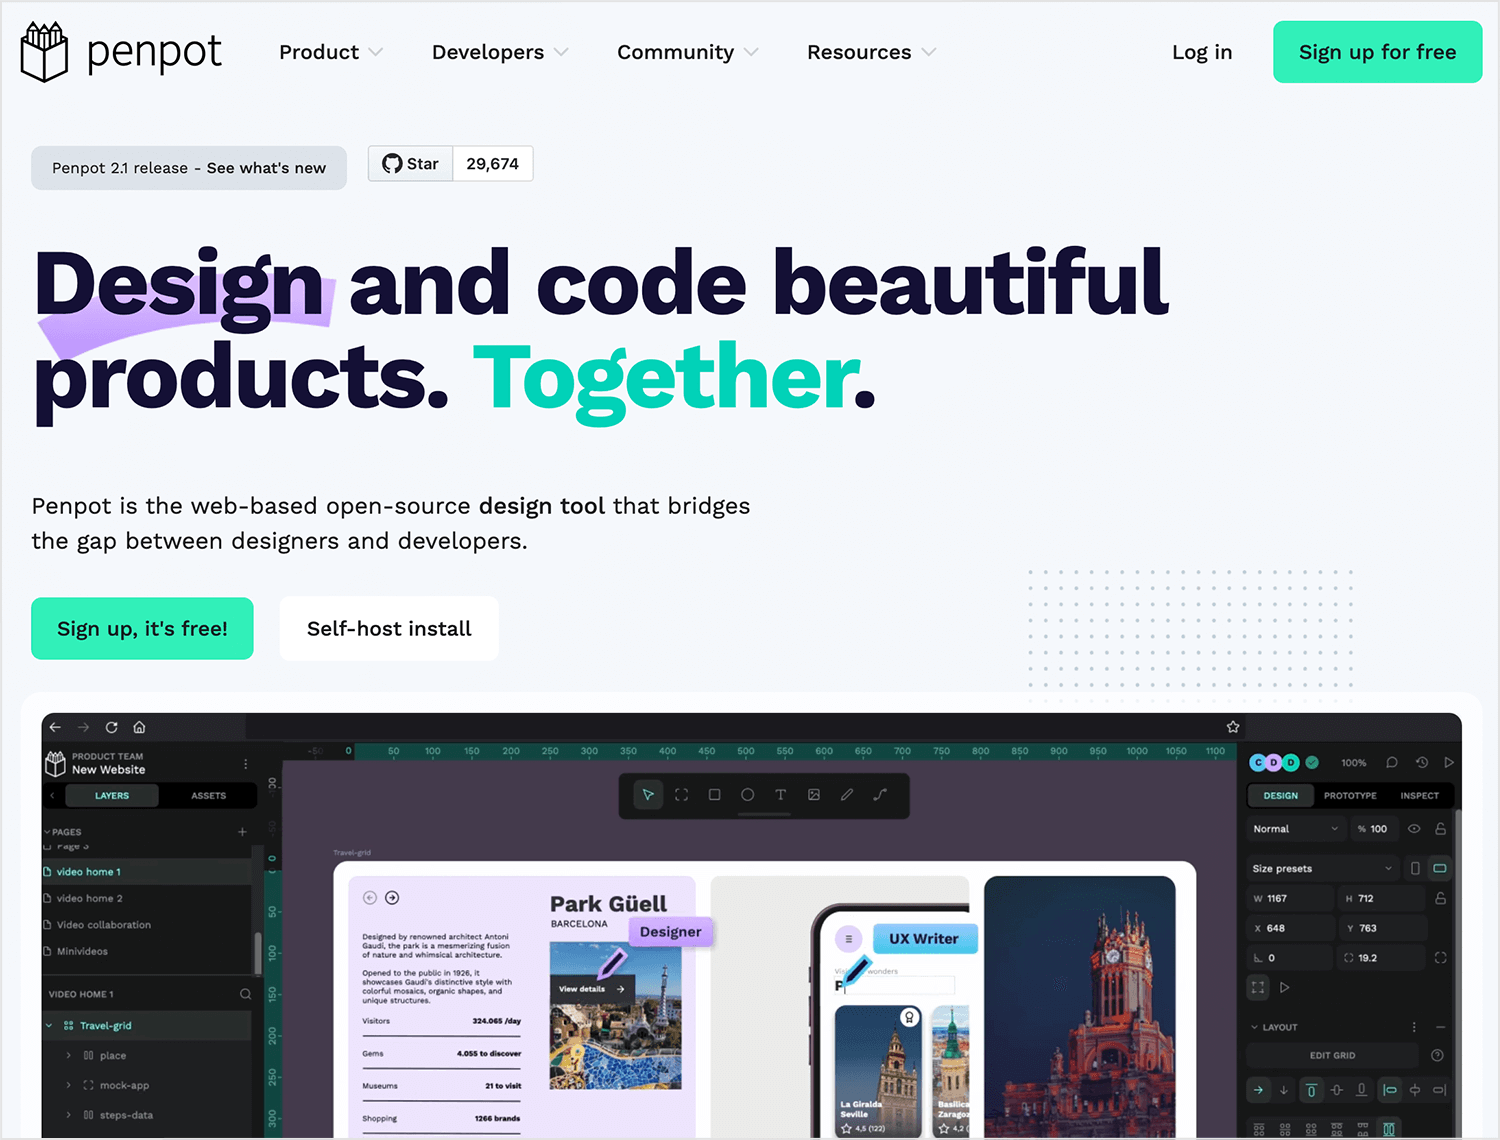Collapse the Travel-grid layer
Image resolution: width=1500 pixels, height=1140 pixels.
tap(49, 1026)
